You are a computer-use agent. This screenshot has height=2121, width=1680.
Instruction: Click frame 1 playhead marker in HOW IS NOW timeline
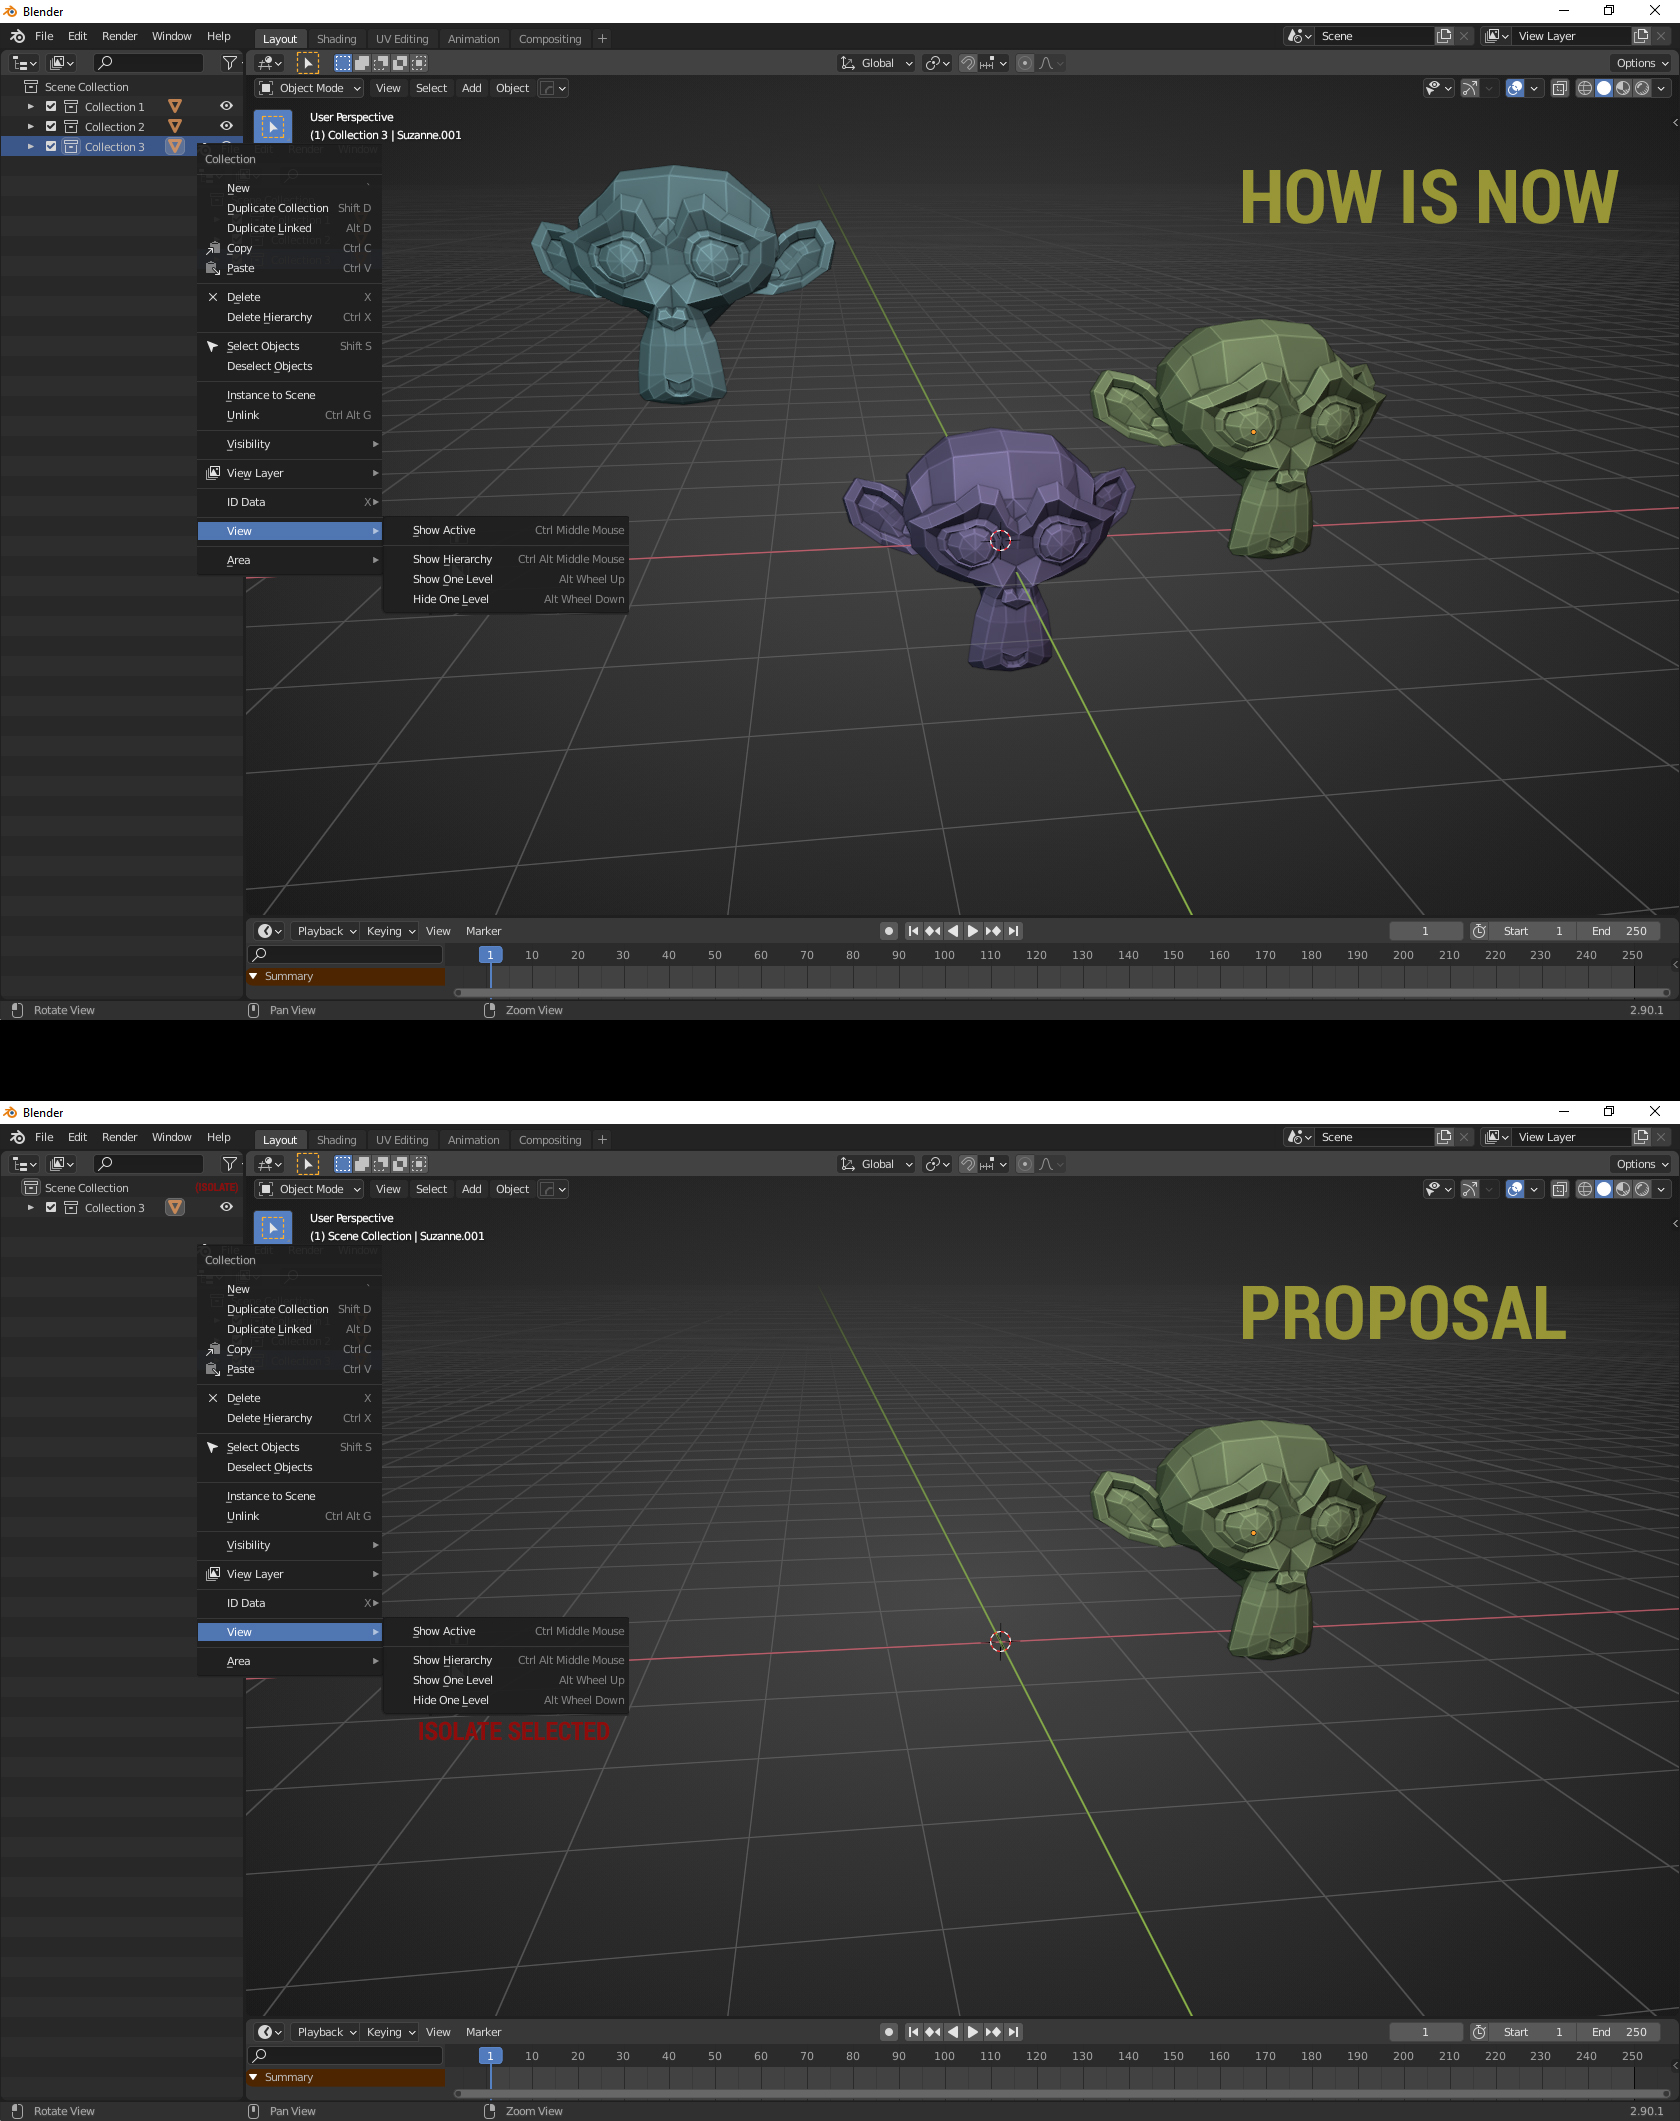(x=490, y=955)
